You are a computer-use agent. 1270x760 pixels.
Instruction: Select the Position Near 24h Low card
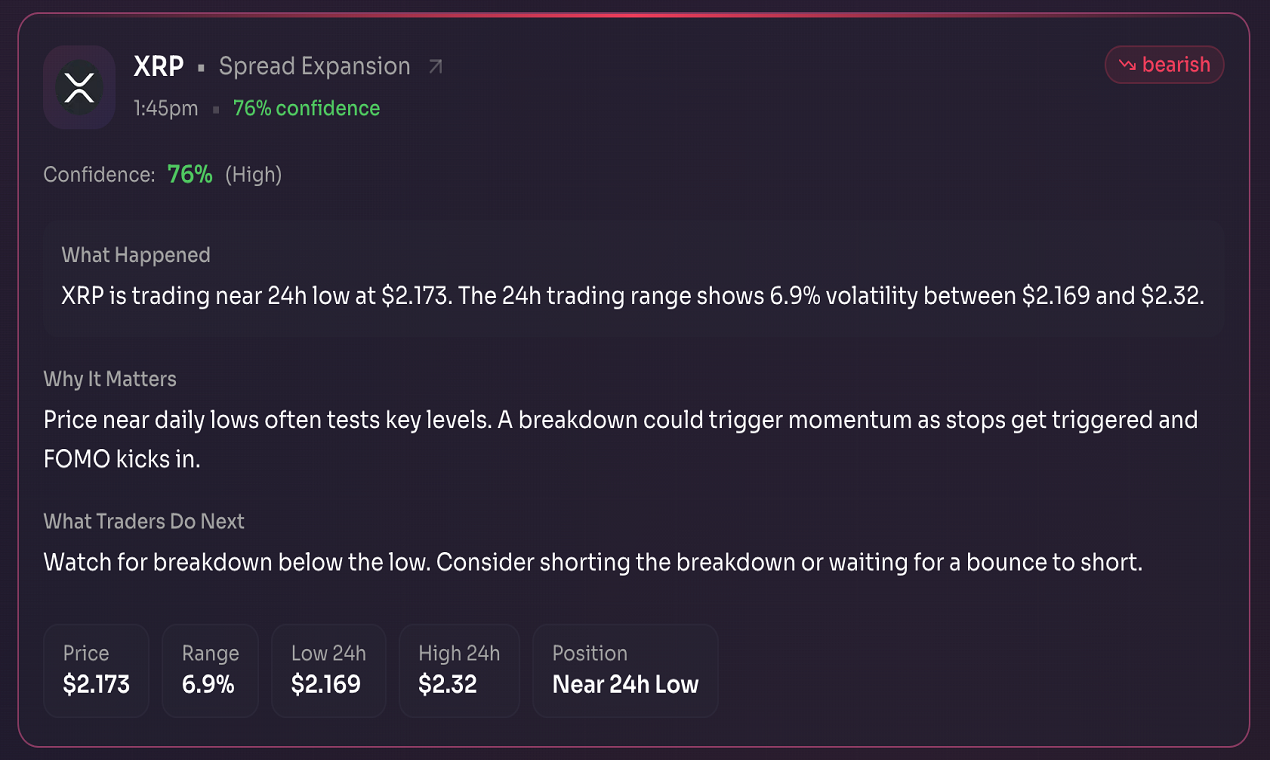[625, 670]
